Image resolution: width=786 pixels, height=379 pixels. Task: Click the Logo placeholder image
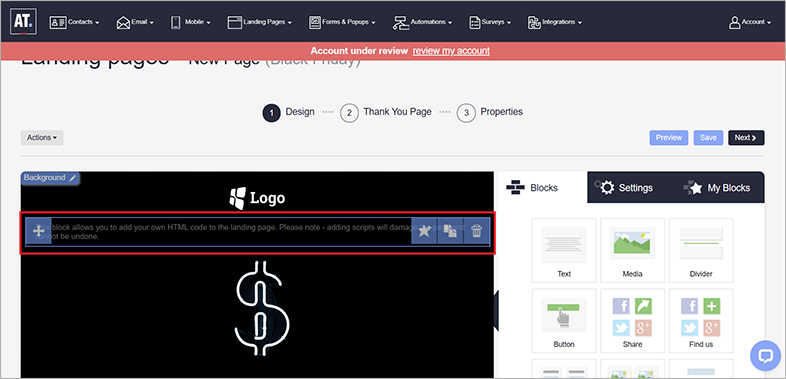point(257,198)
